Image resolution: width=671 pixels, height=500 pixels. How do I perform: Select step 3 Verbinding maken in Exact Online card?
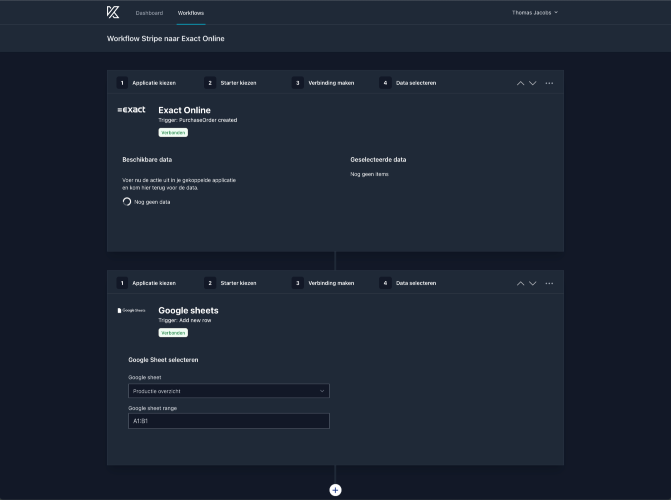coord(323,83)
